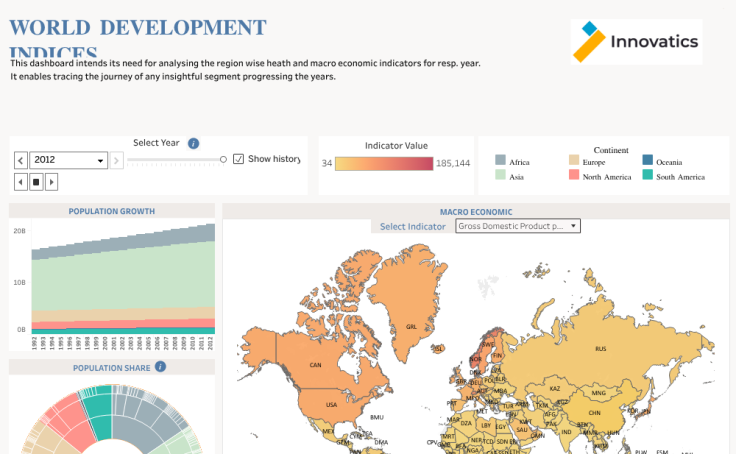
Task: Play the year animation backward
Action: (20, 181)
